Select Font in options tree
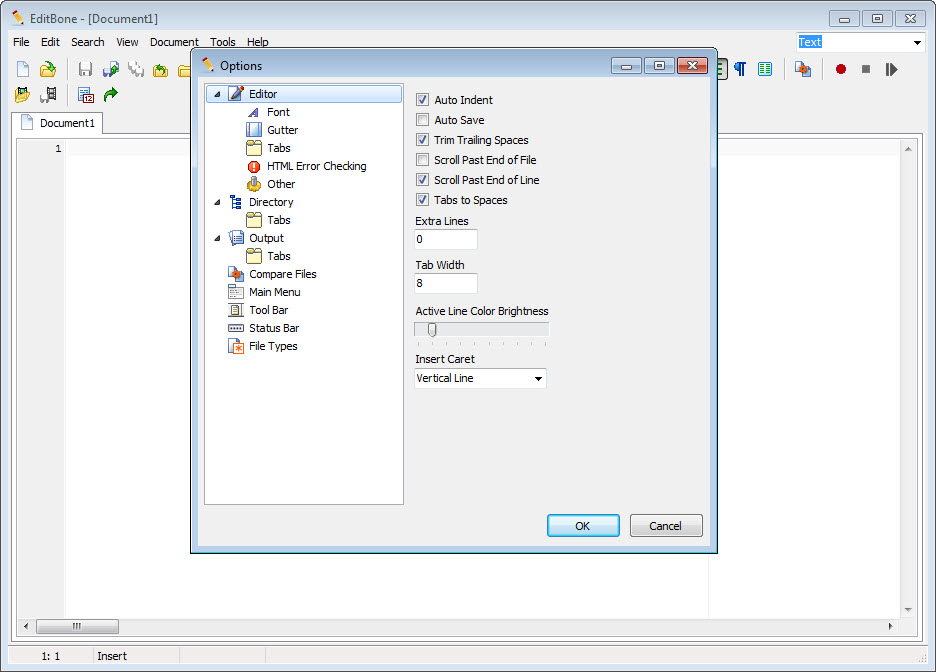Viewport: 936px width, 672px height. point(278,112)
